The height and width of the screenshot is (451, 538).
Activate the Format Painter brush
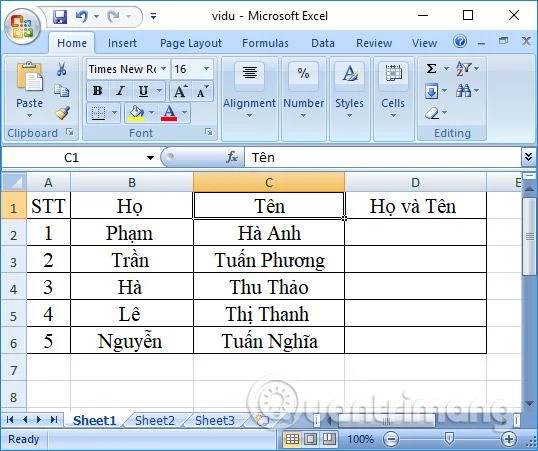(x=62, y=113)
